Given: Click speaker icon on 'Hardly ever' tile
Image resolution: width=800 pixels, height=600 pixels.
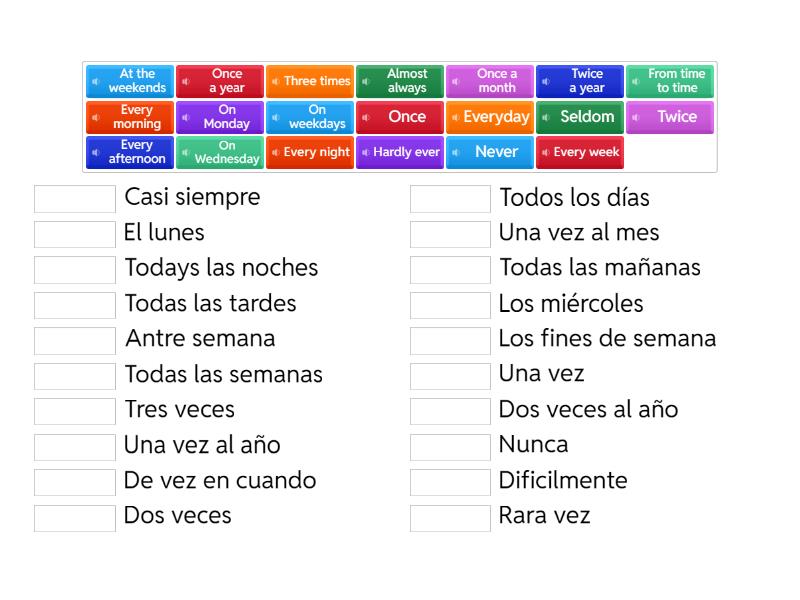Looking at the screenshot, I should click(365, 153).
